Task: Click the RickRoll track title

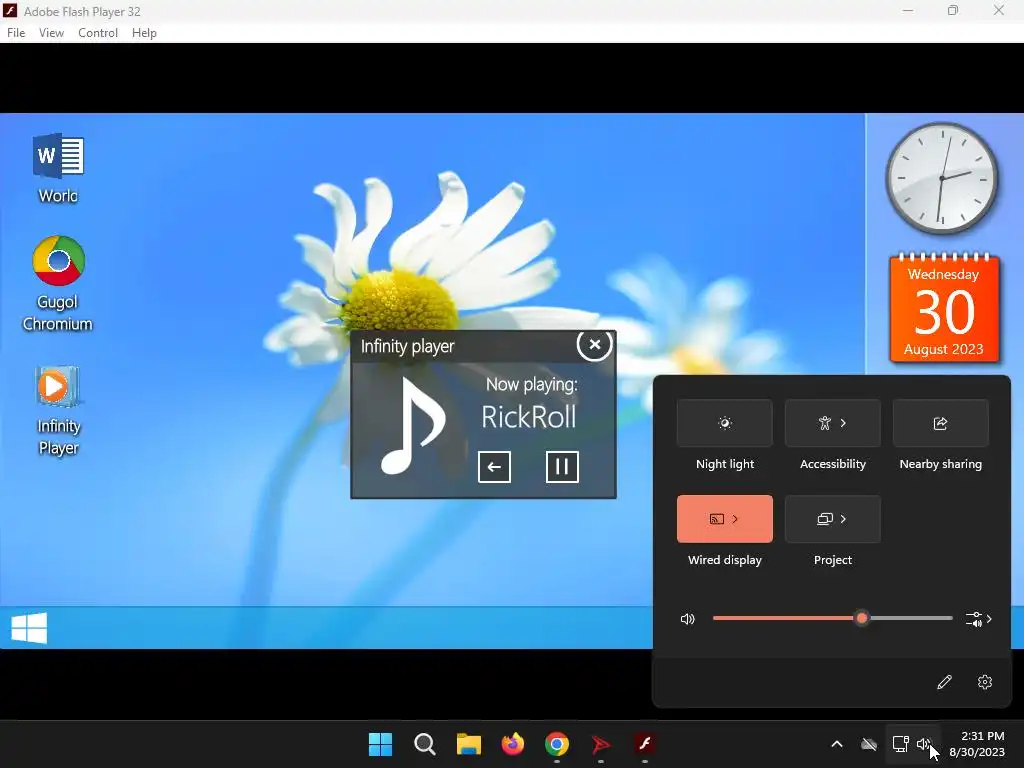Action: [x=529, y=417]
